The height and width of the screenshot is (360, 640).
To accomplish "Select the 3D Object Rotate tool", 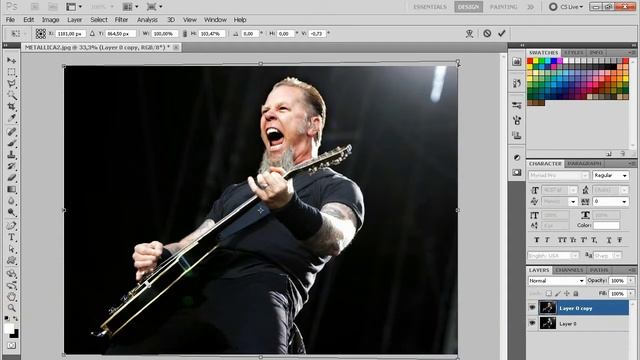I will 11,273.
